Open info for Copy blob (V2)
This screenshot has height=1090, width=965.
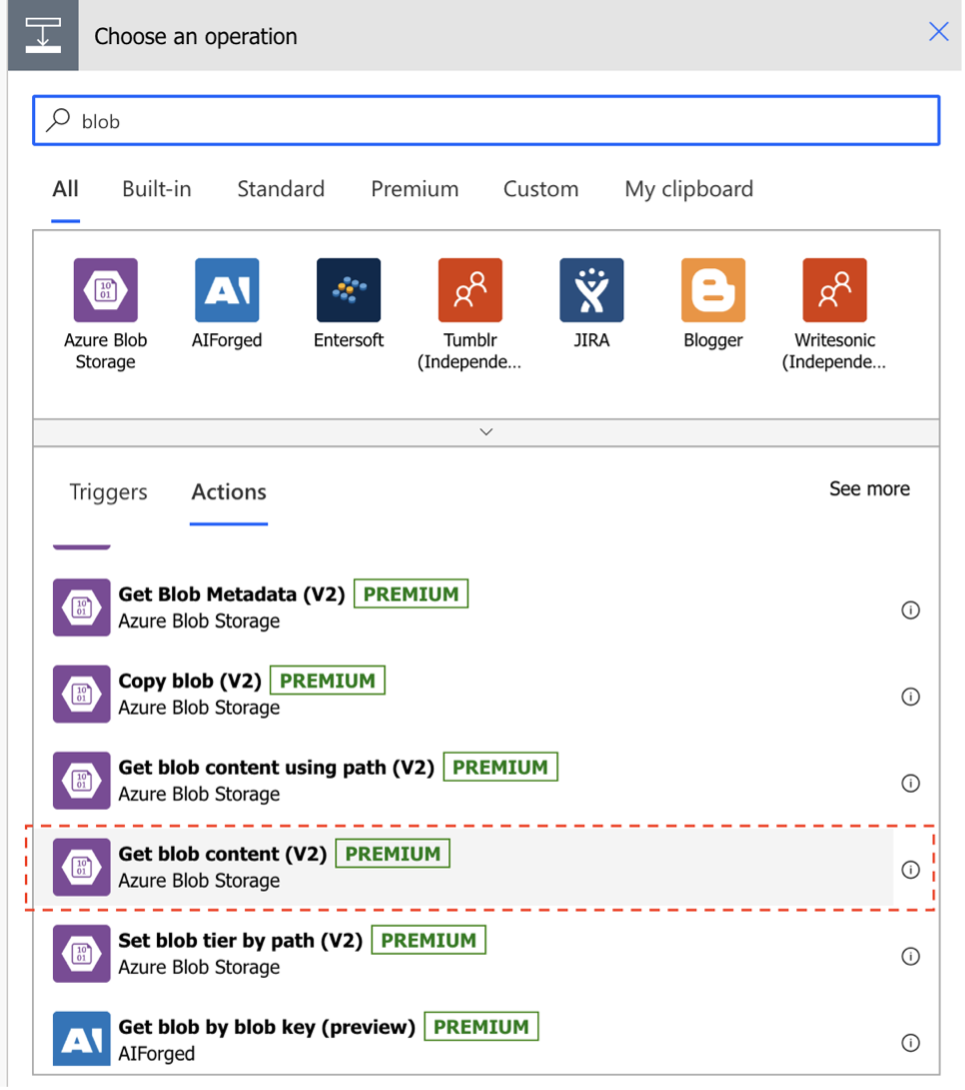pos(910,697)
